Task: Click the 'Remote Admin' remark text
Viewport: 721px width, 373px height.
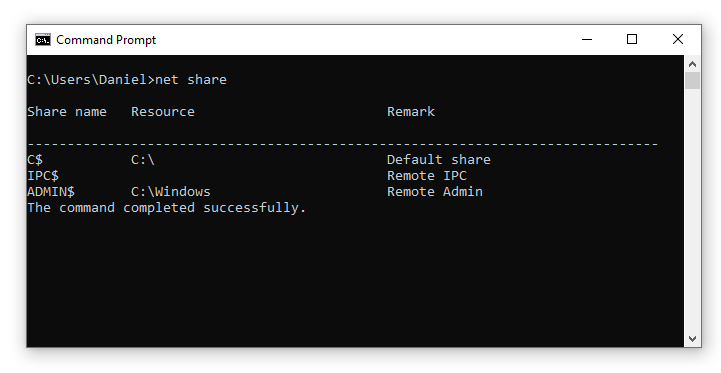Action: (435, 192)
